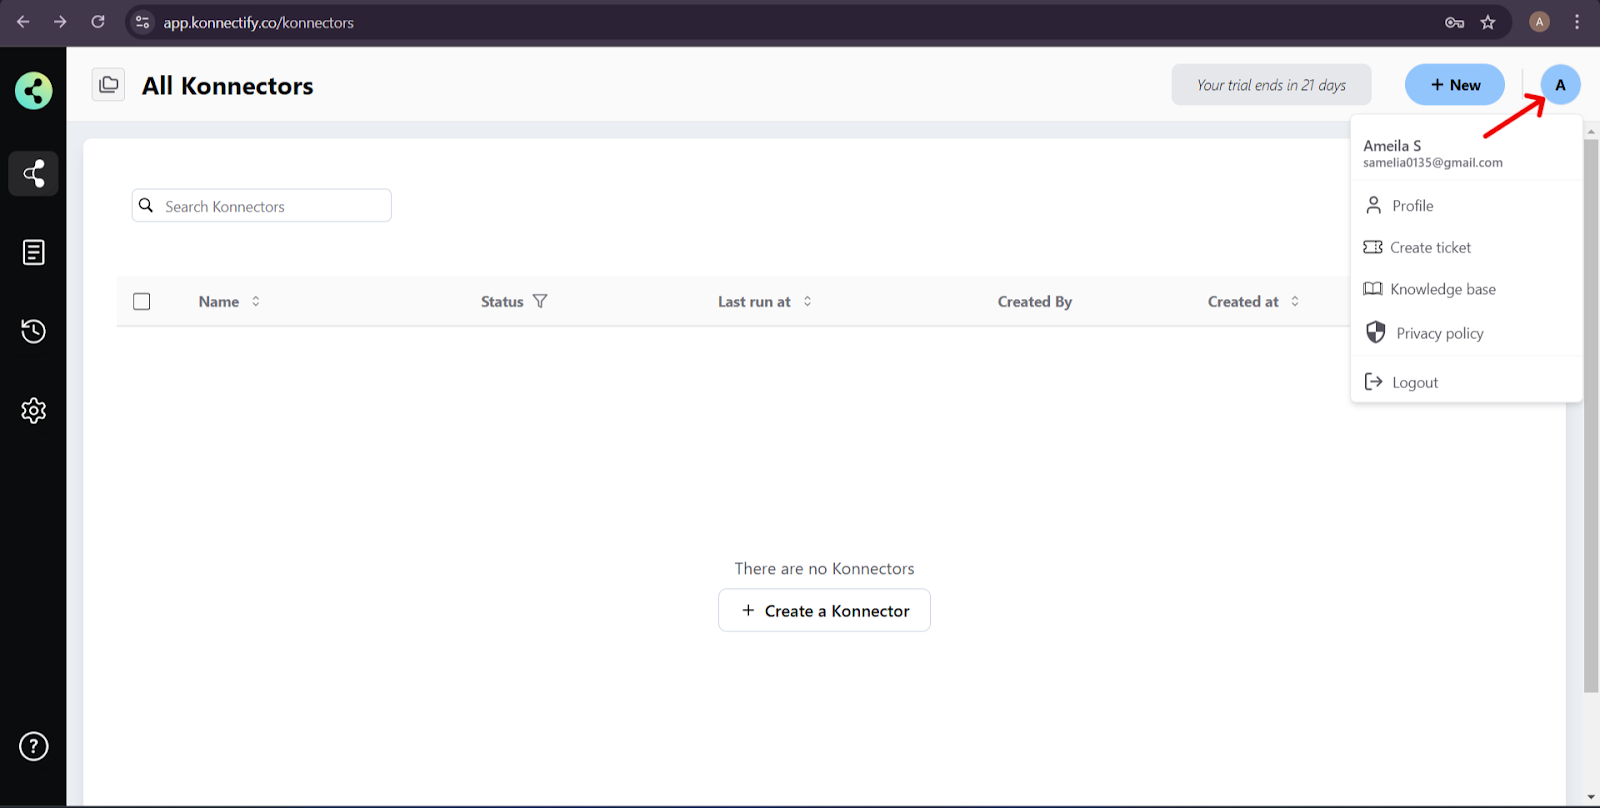Image resolution: width=1600 pixels, height=808 pixels.
Task: Click the Ameila S name in menu
Action: [1392, 146]
